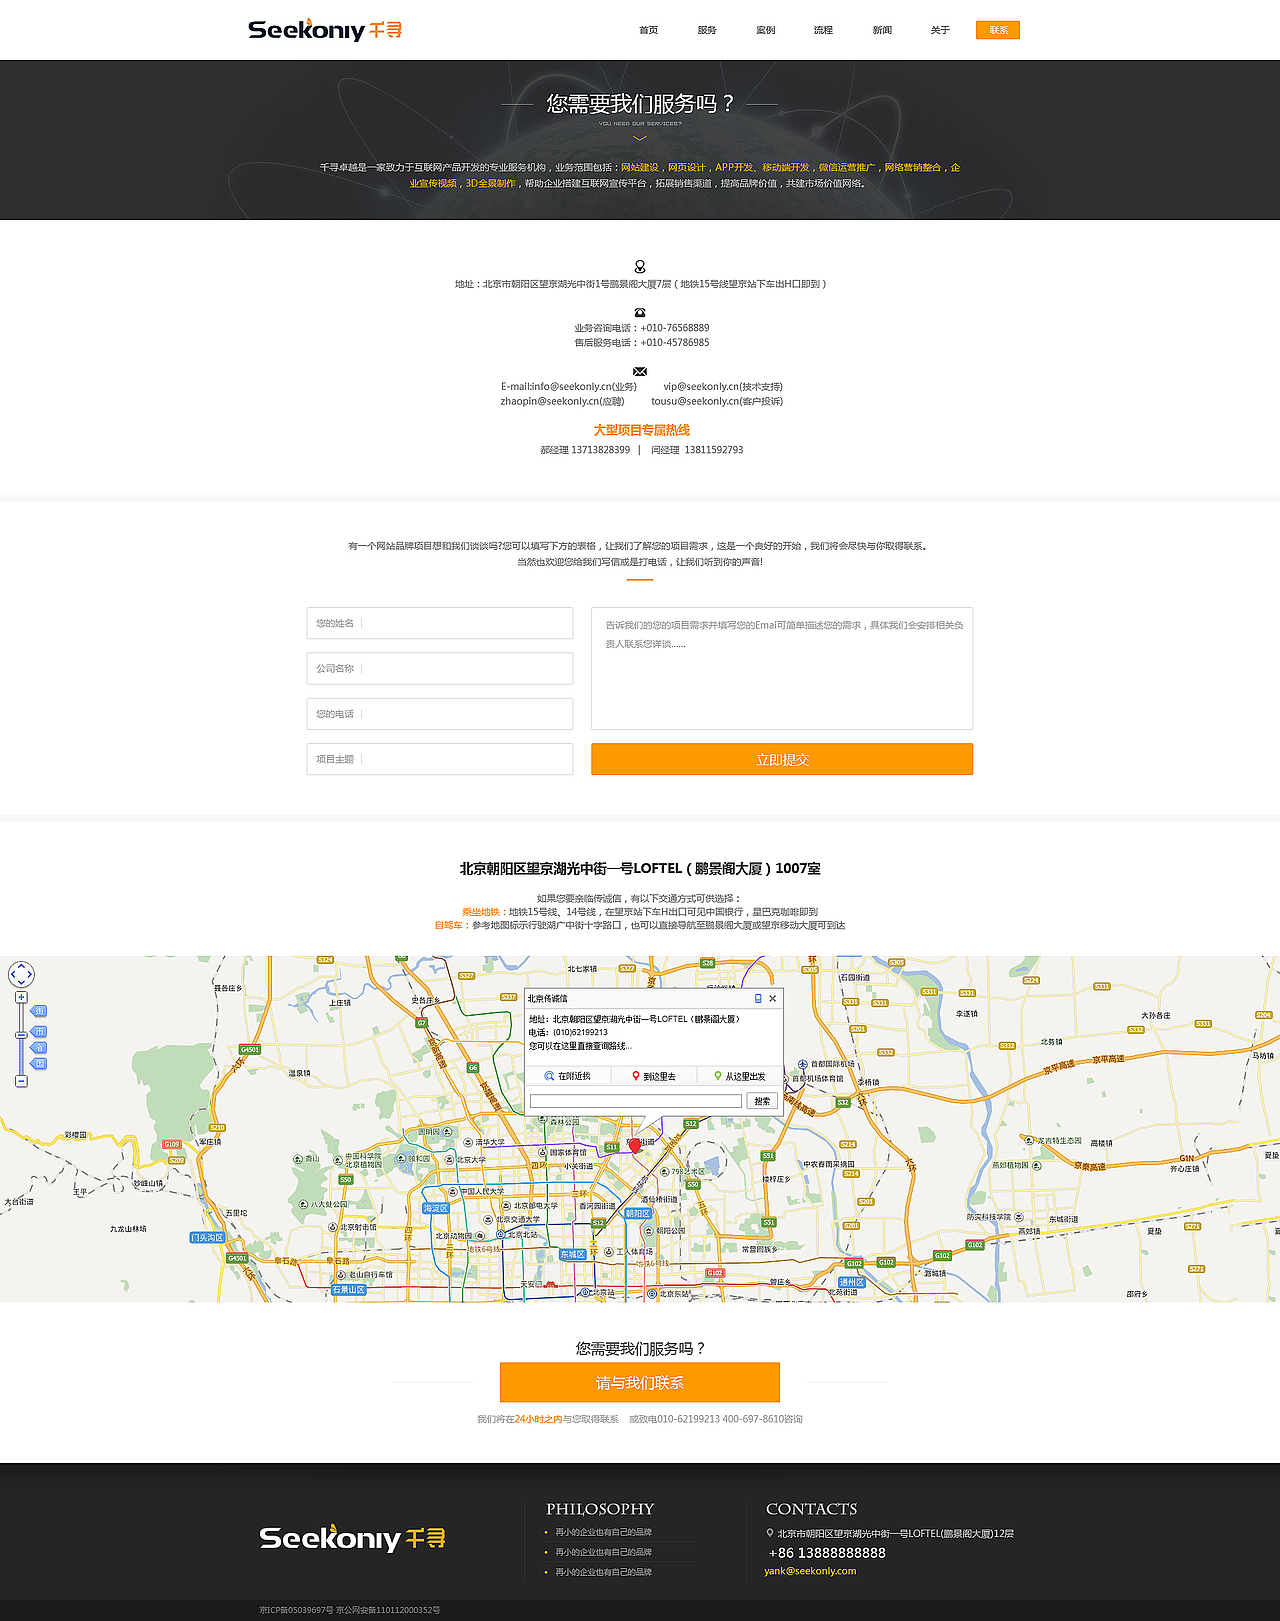
Task: Click the search input in map popup
Action: (x=636, y=1101)
